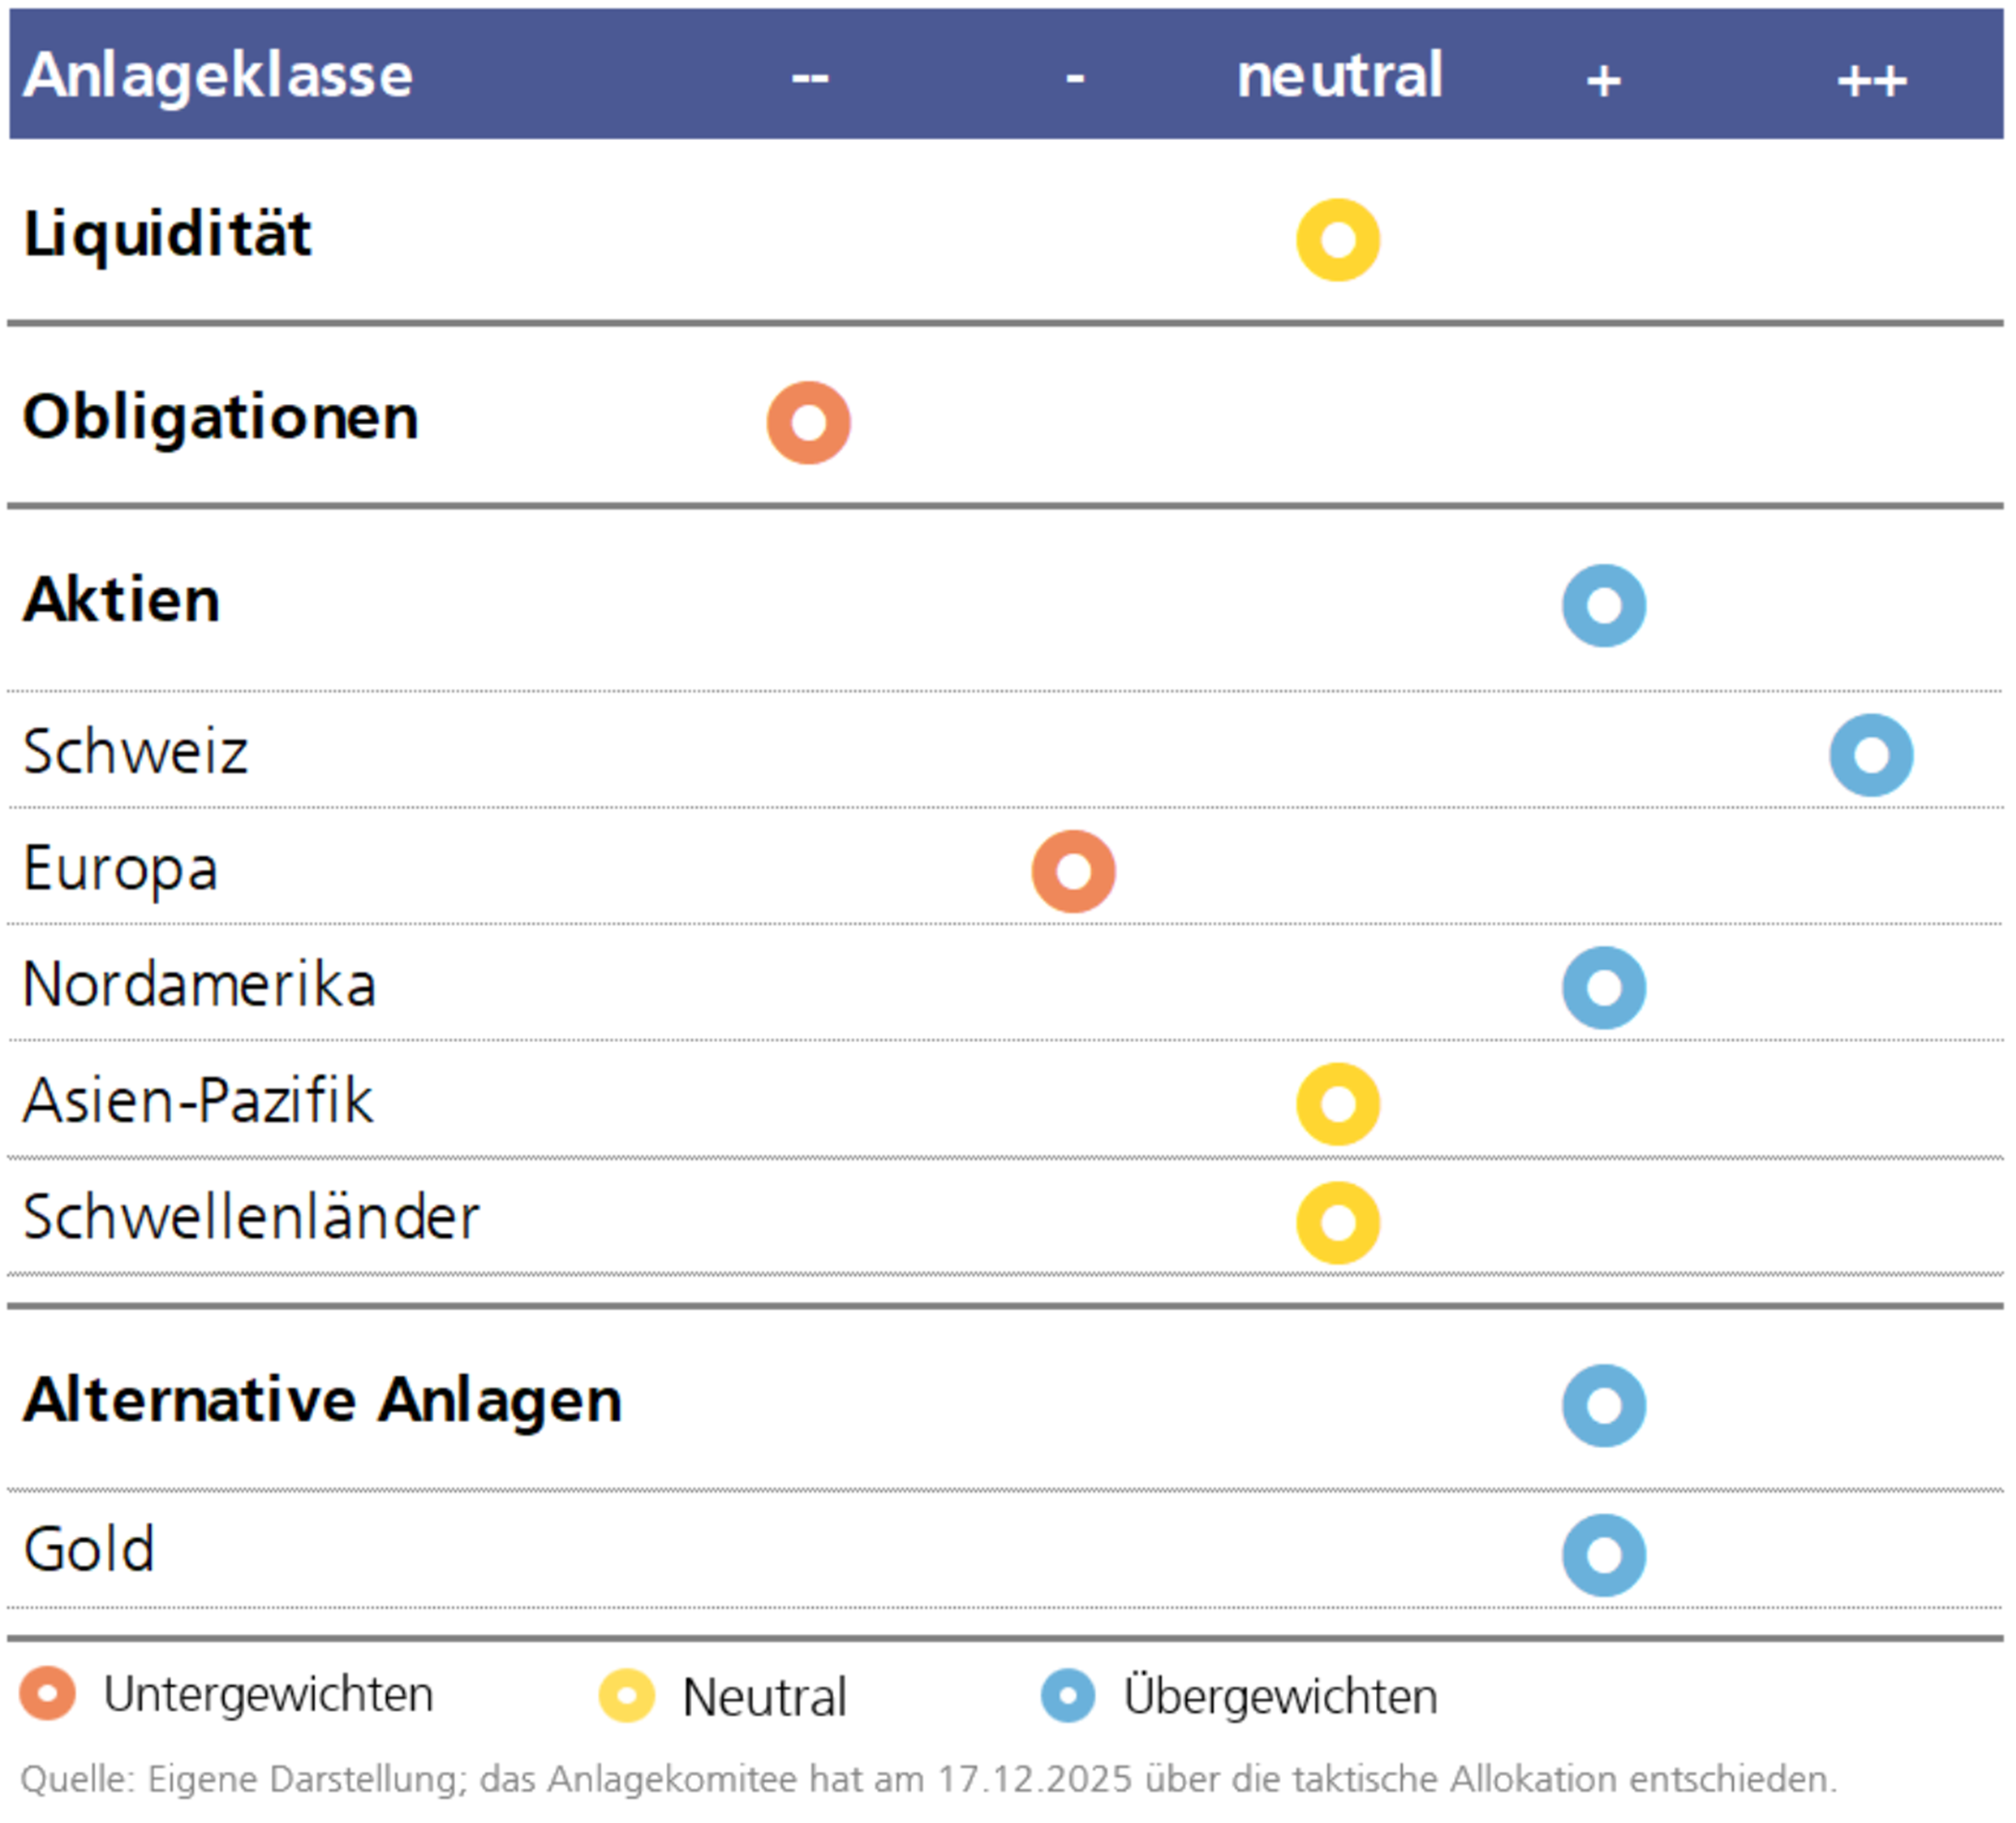Click the Anlageklasse column header
Screen dimensions: 2016x1823
point(218,75)
